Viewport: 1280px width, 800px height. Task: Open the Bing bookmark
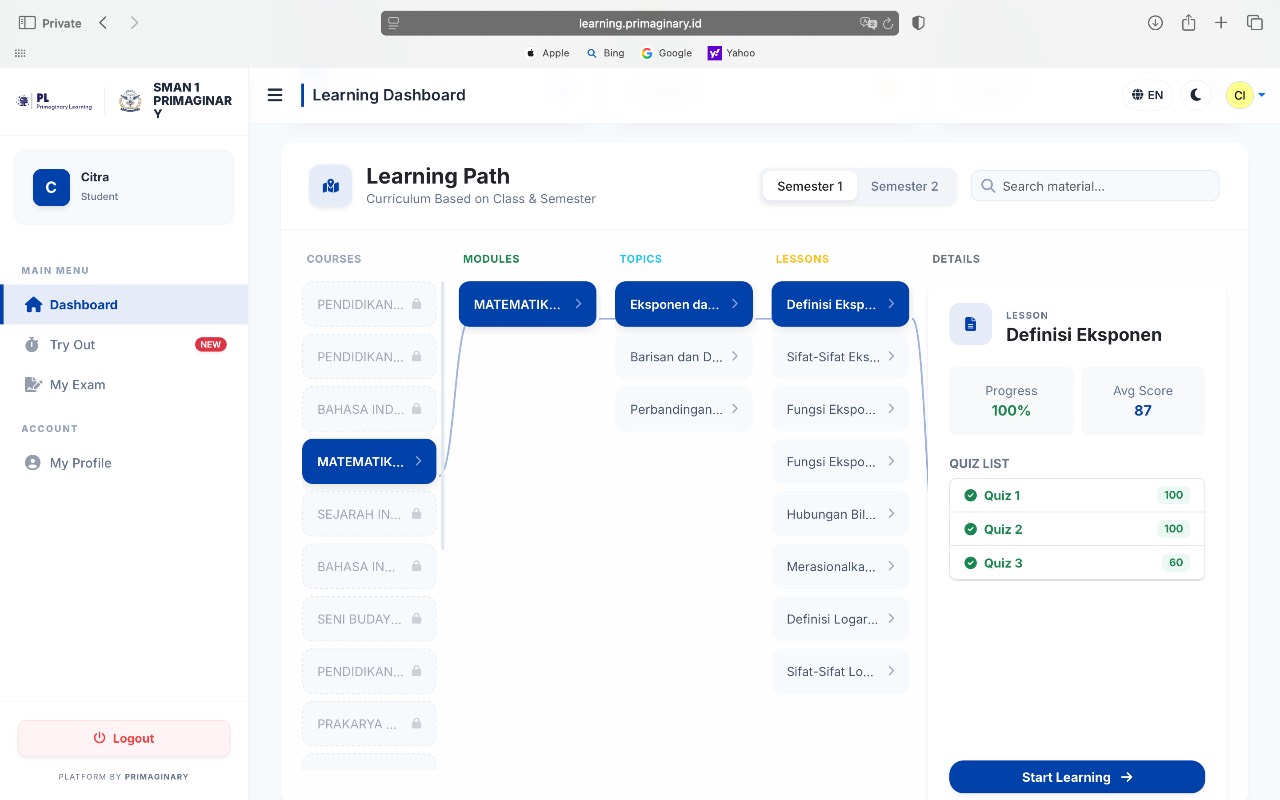pos(606,53)
